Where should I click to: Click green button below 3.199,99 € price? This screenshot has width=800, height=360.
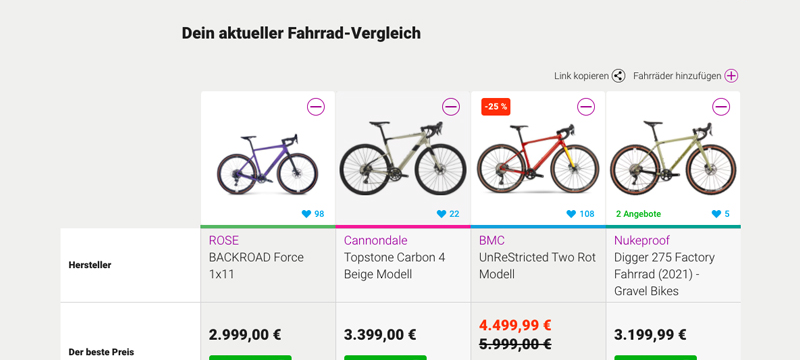point(656,357)
